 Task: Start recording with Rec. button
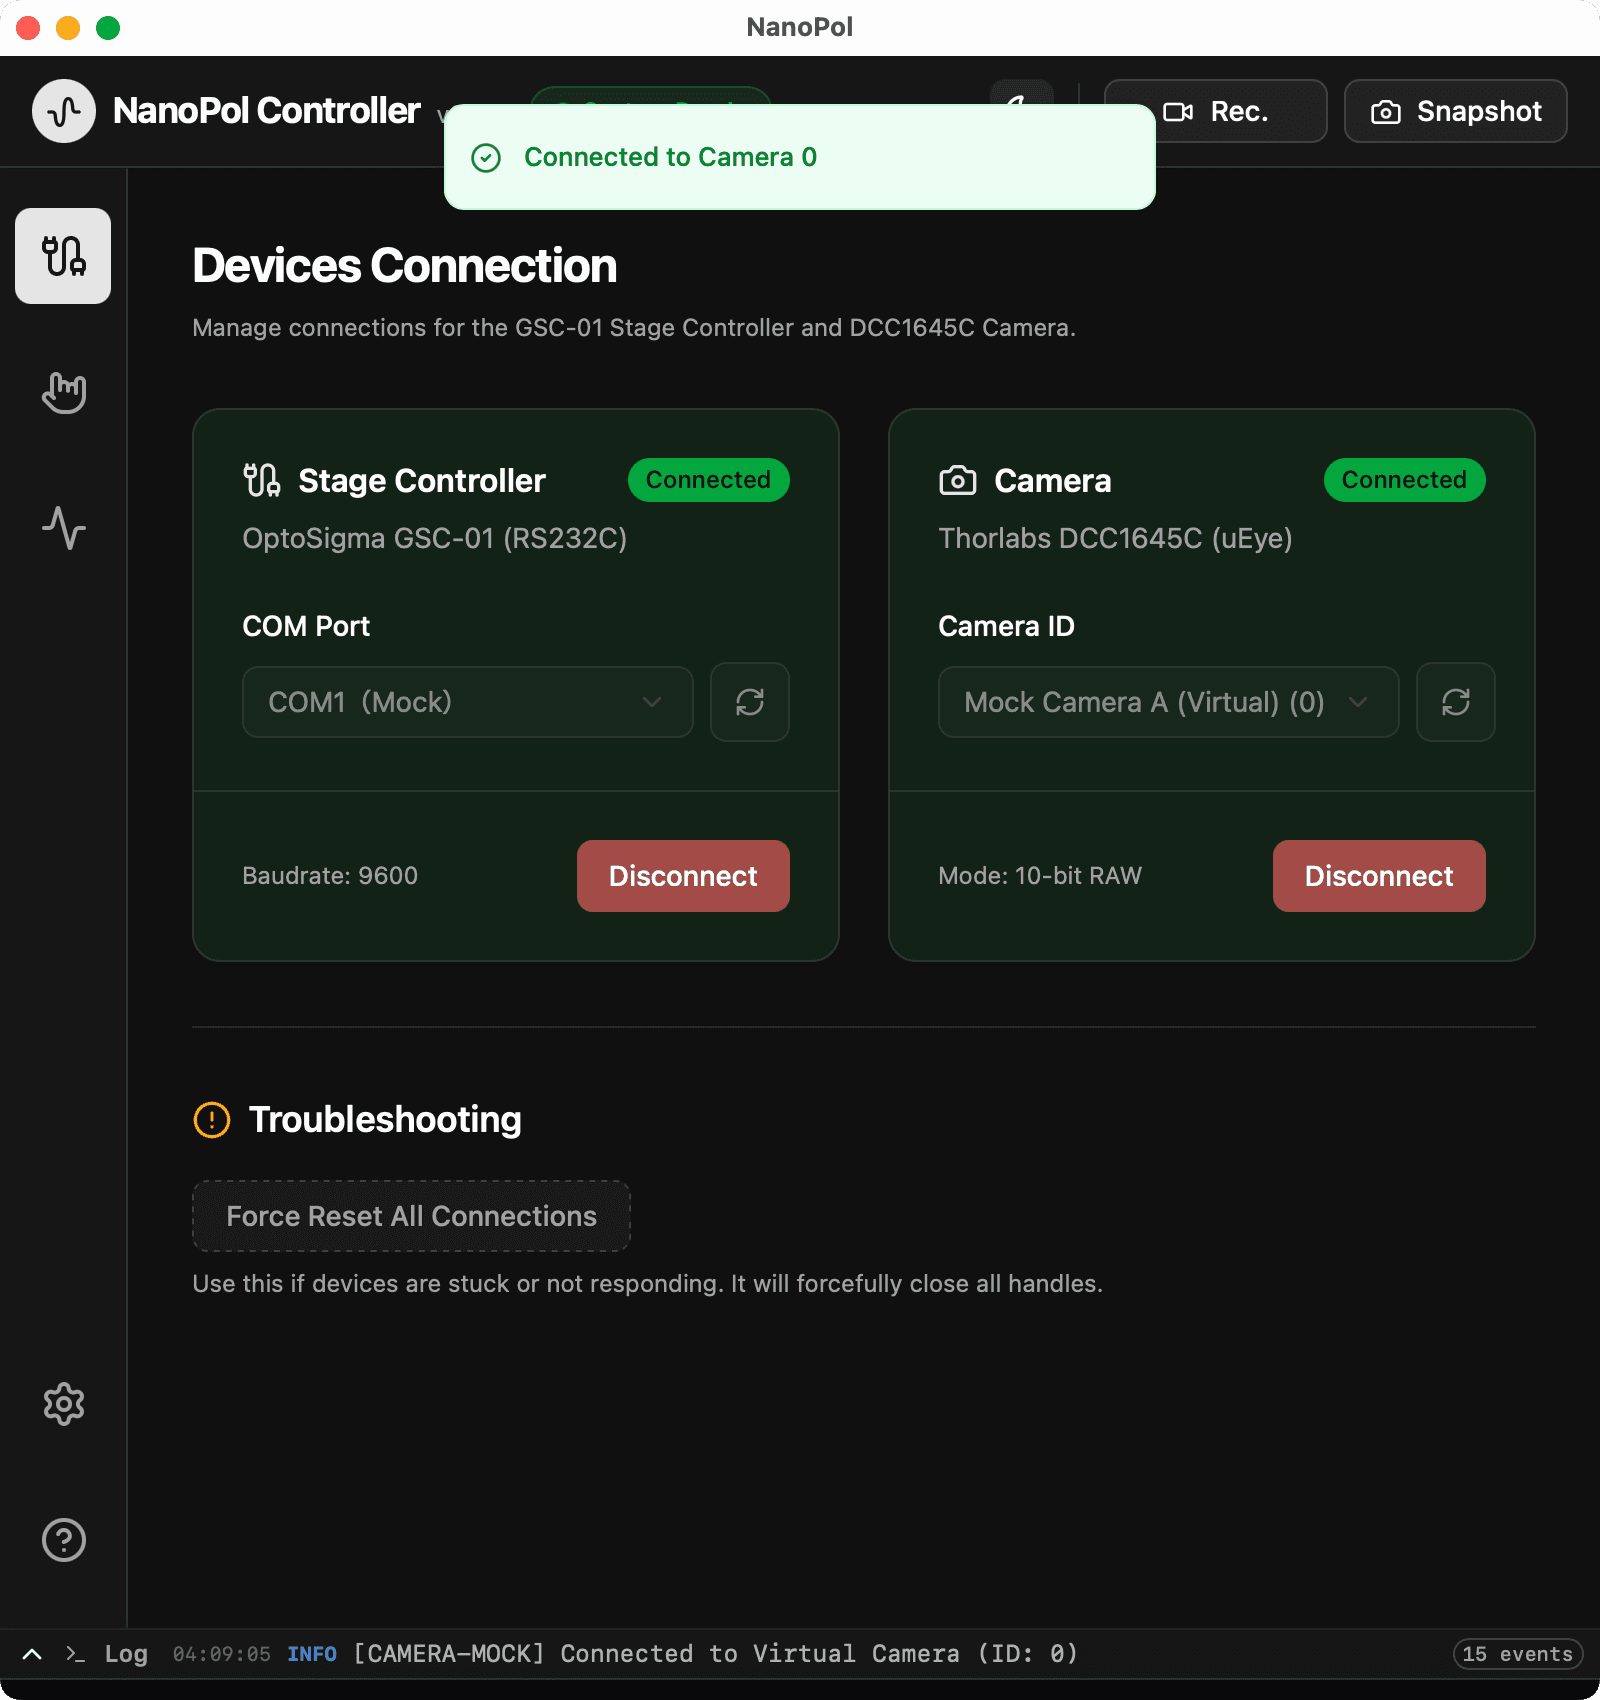pyautogui.click(x=1216, y=111)
